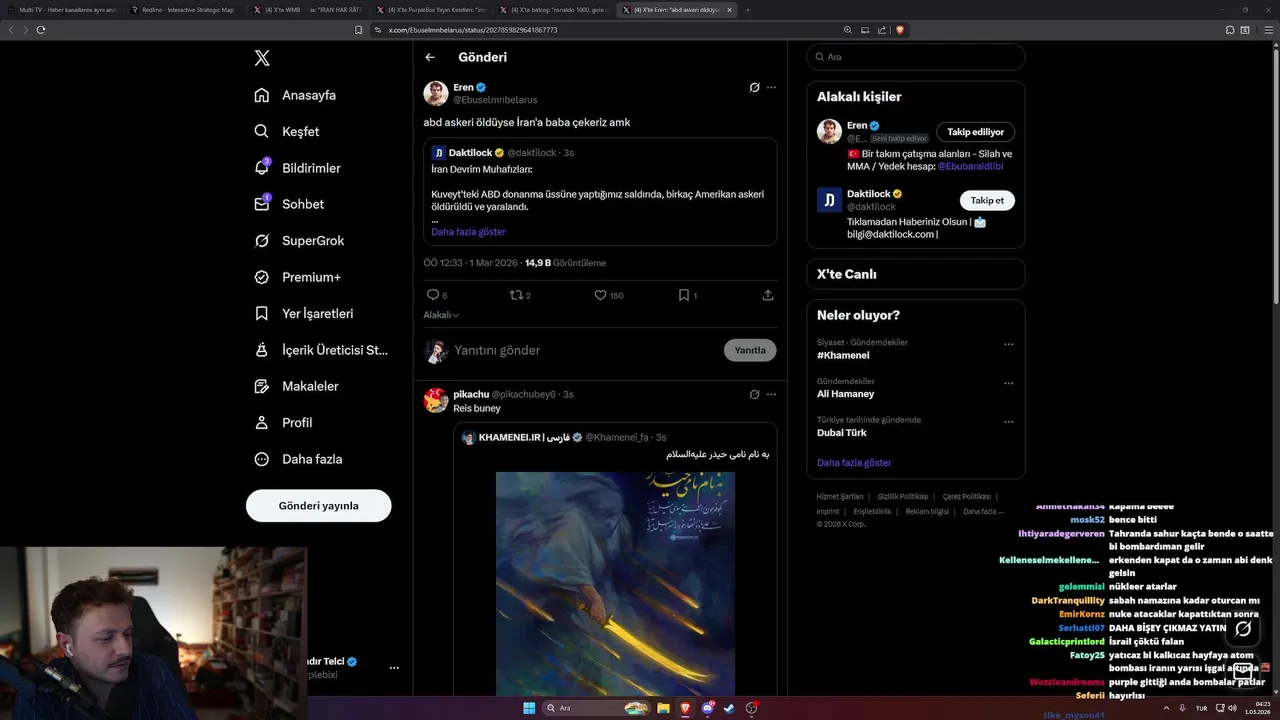Image resolution: width=1280 pixels, height=720 pixels.
Task: Open Steam from taskbar
Action: [x=729, y=708]
